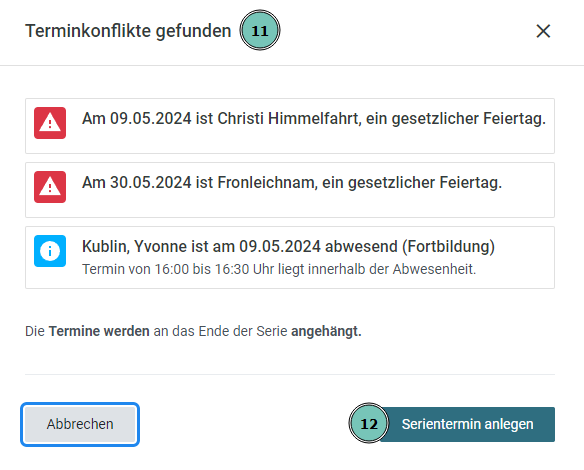Screen dimensions: 584x470
Task: Click the date 30.05.2024 in the second alert
Action: point(150,182)
